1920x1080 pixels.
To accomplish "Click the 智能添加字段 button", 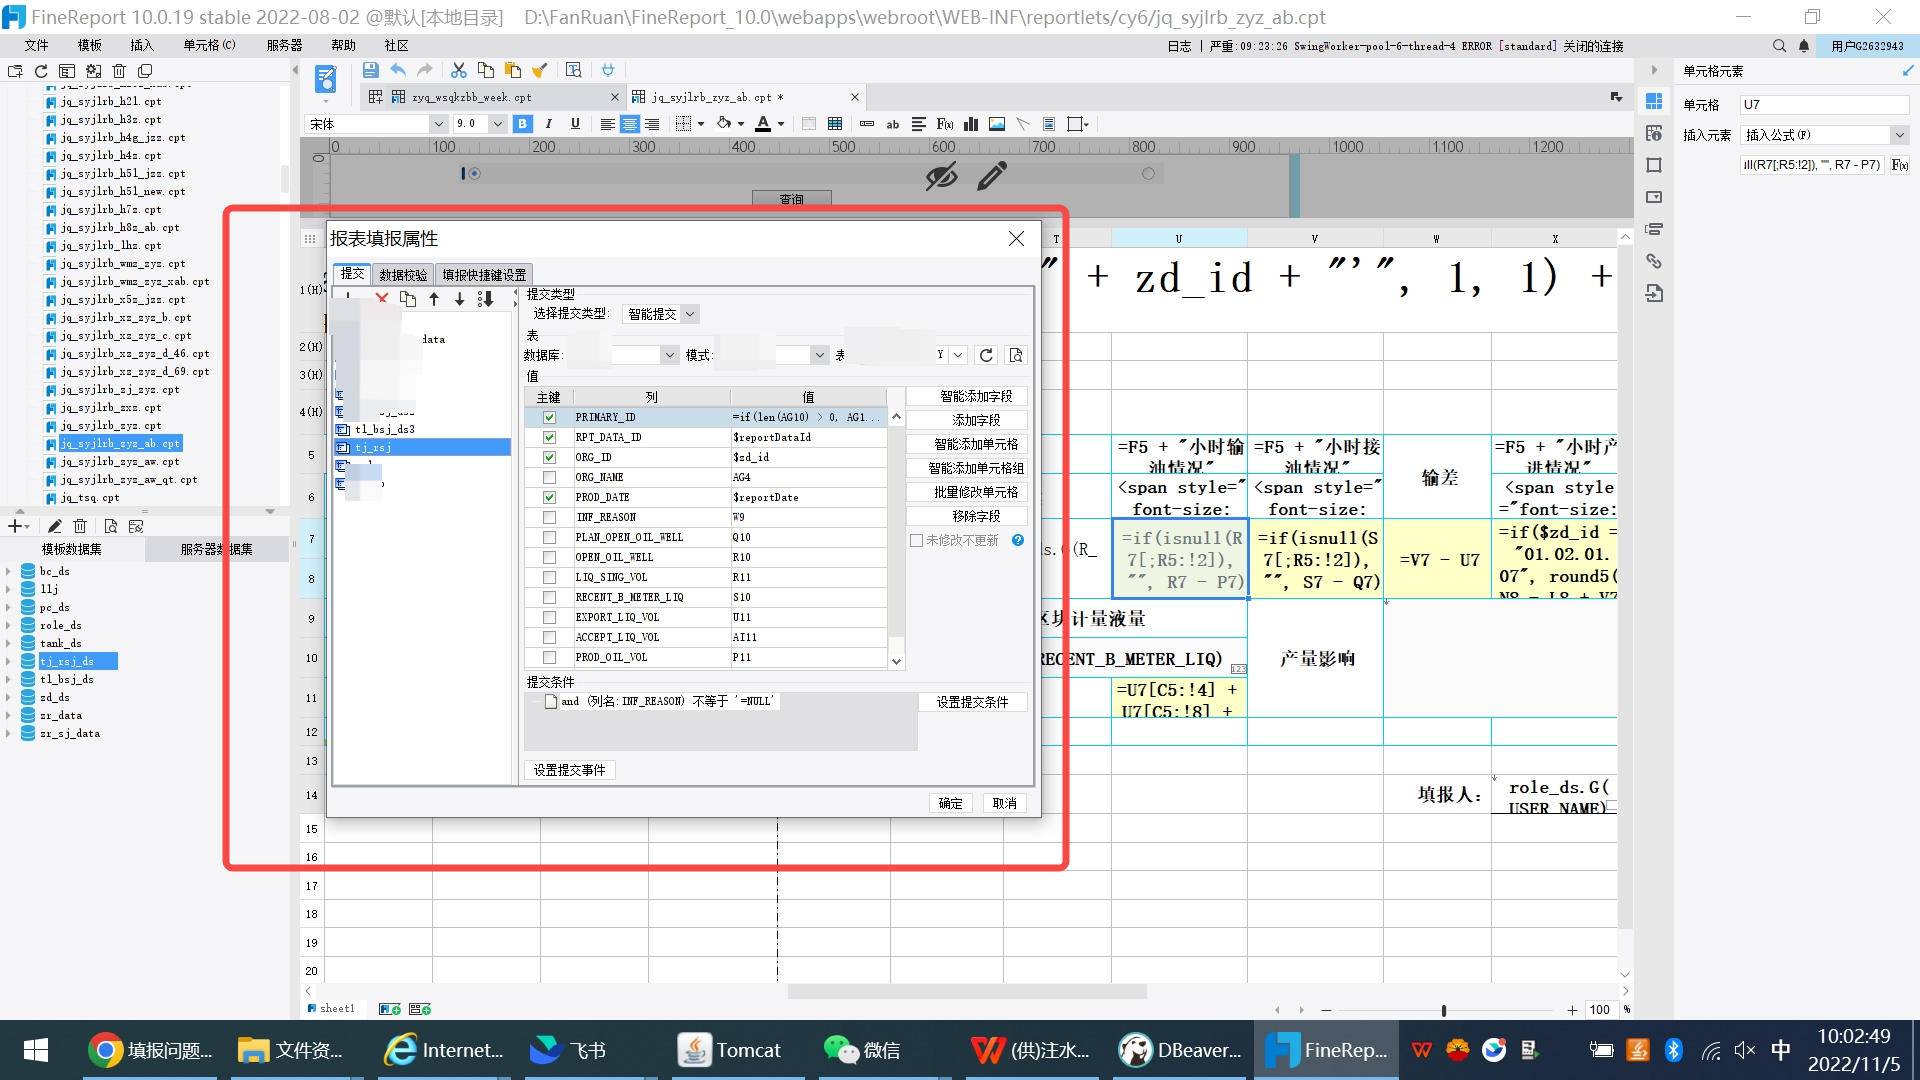I will (967, 396).
